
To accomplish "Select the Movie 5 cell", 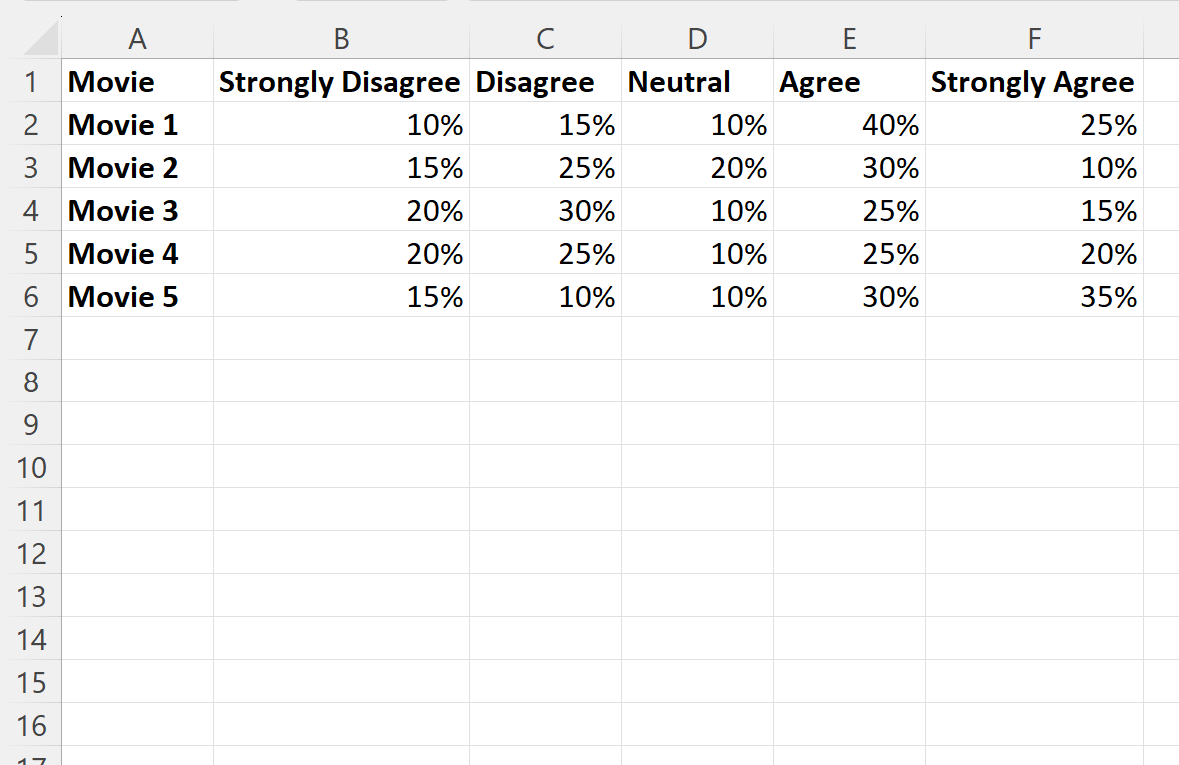I will (x=123, y=297).
